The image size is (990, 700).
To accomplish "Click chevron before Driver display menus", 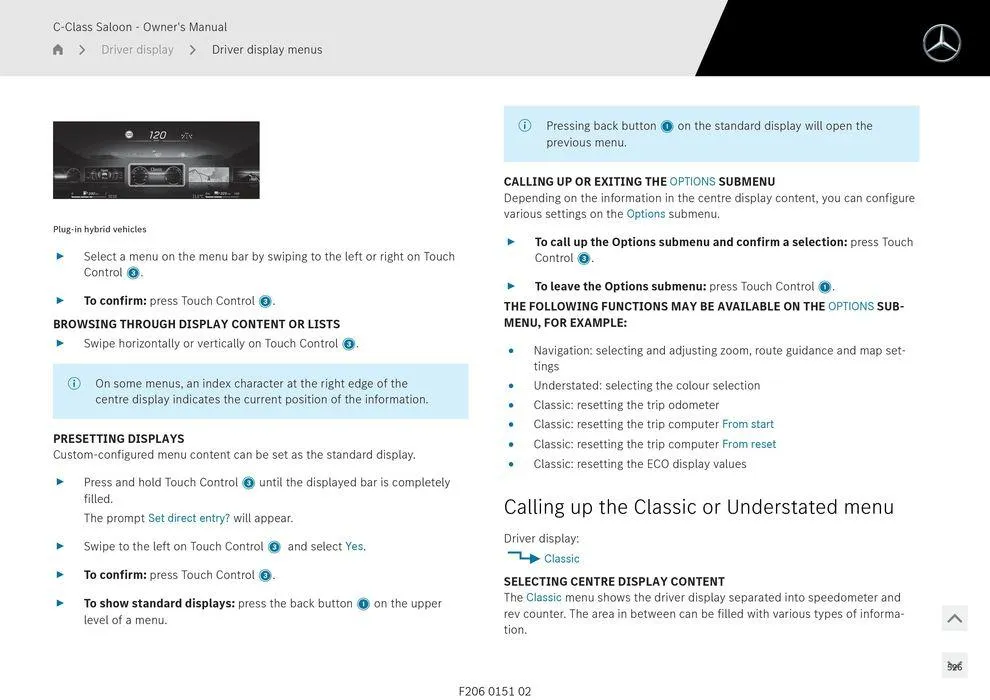I will [193, 50].
